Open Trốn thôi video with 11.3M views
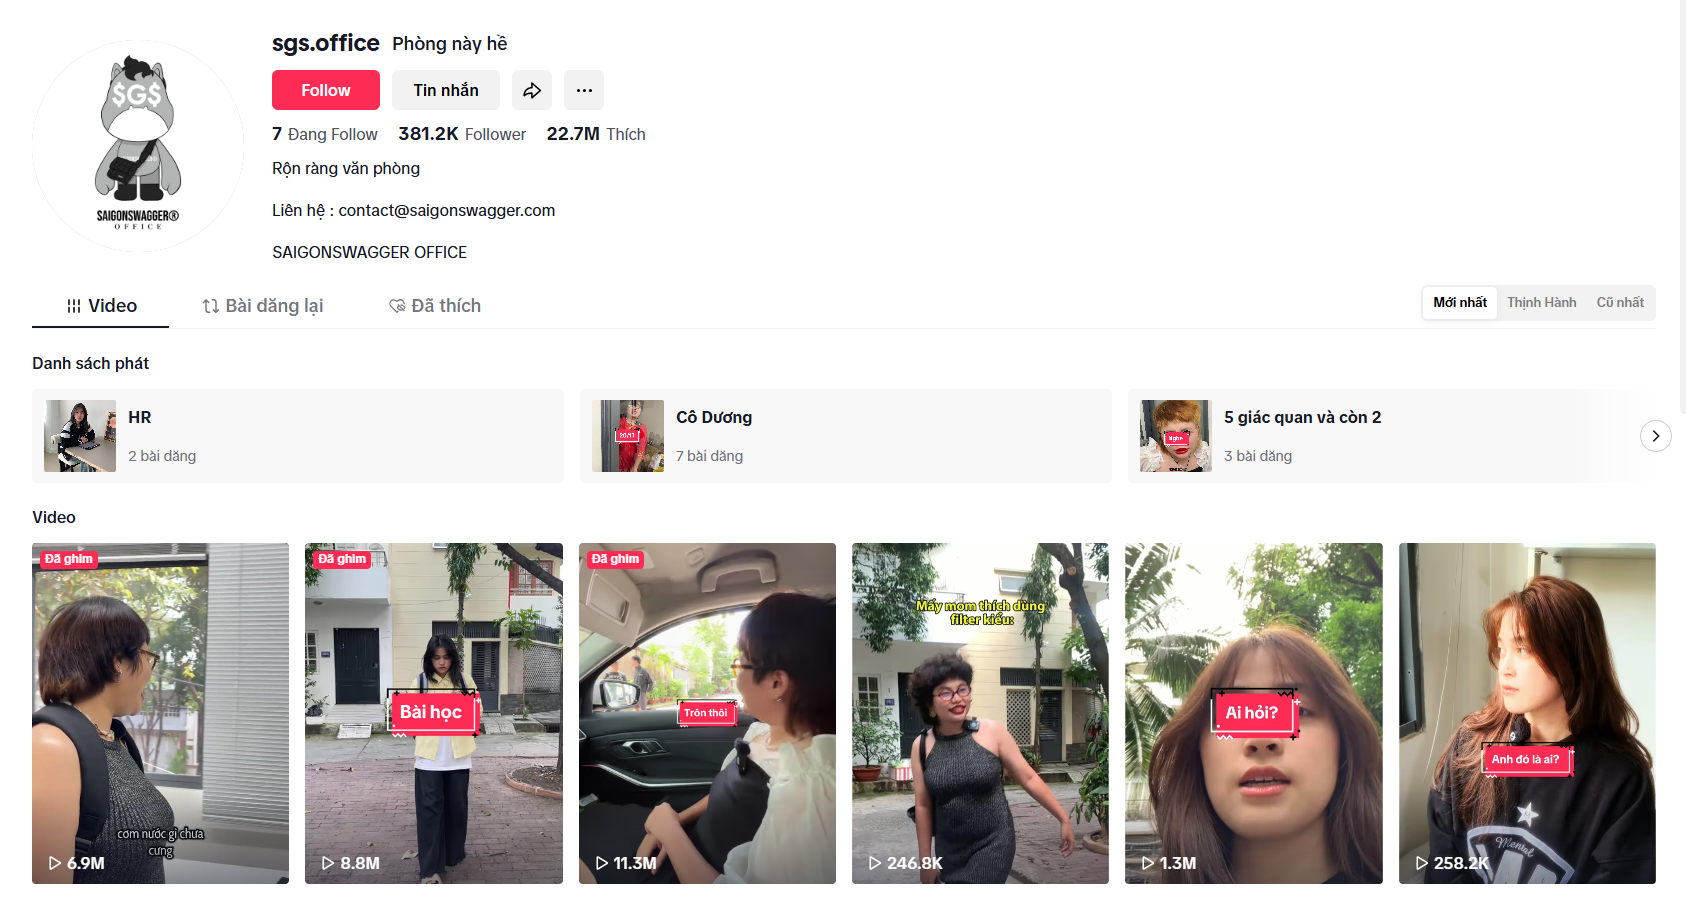 tap(707, 713)
